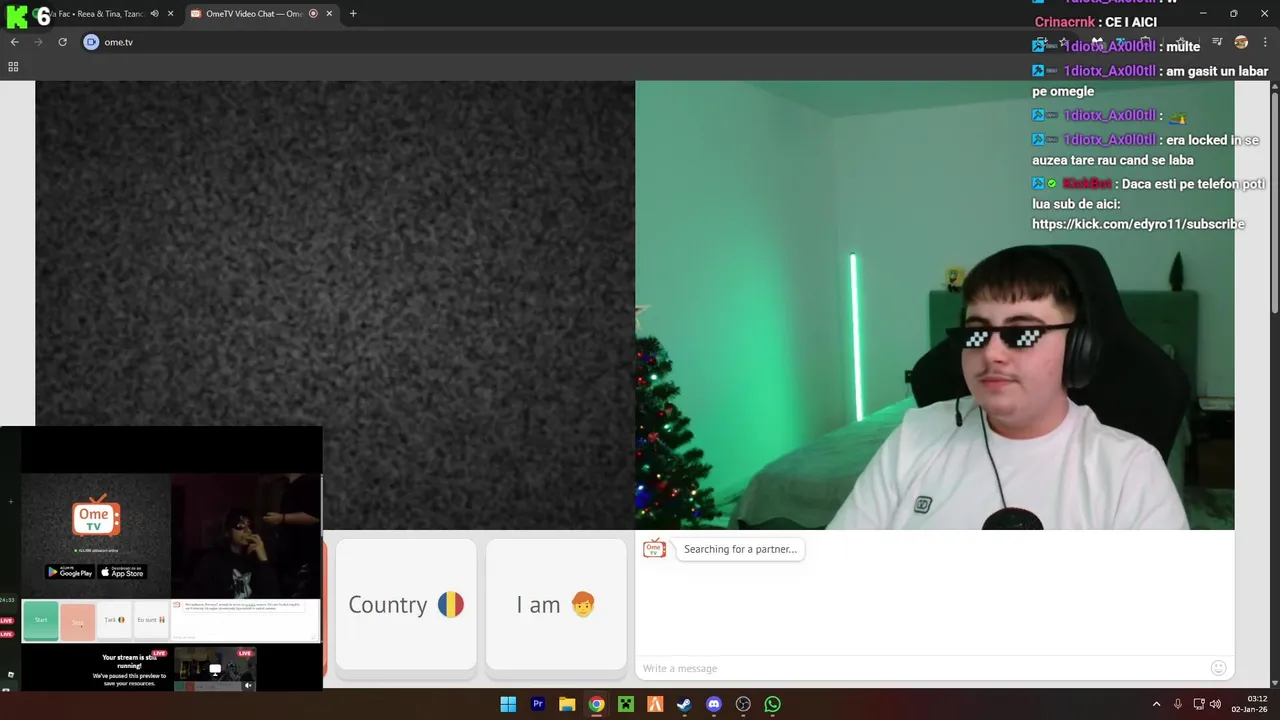
Task: Open the emoji picker in chat box
Action: click(1218, 668)
